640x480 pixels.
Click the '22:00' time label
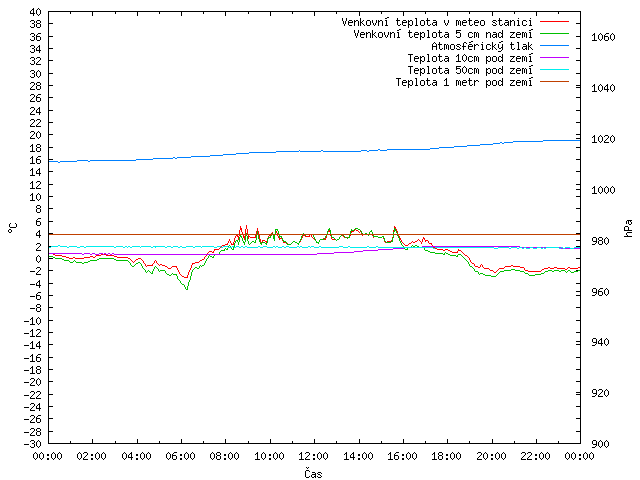click(536, 456)
